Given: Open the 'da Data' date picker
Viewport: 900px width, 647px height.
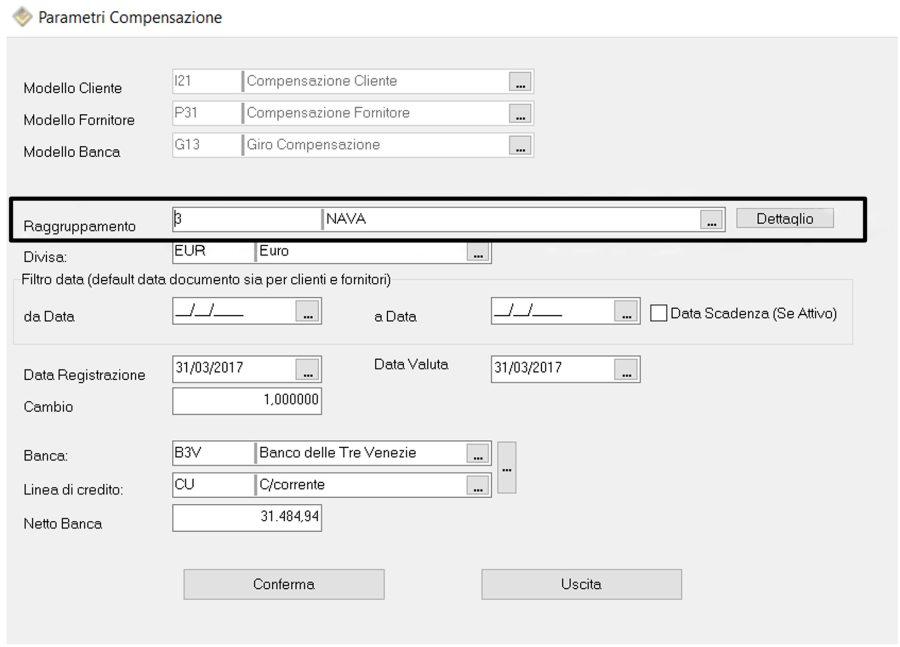Looking at the screenshot, I should (307, 311).
